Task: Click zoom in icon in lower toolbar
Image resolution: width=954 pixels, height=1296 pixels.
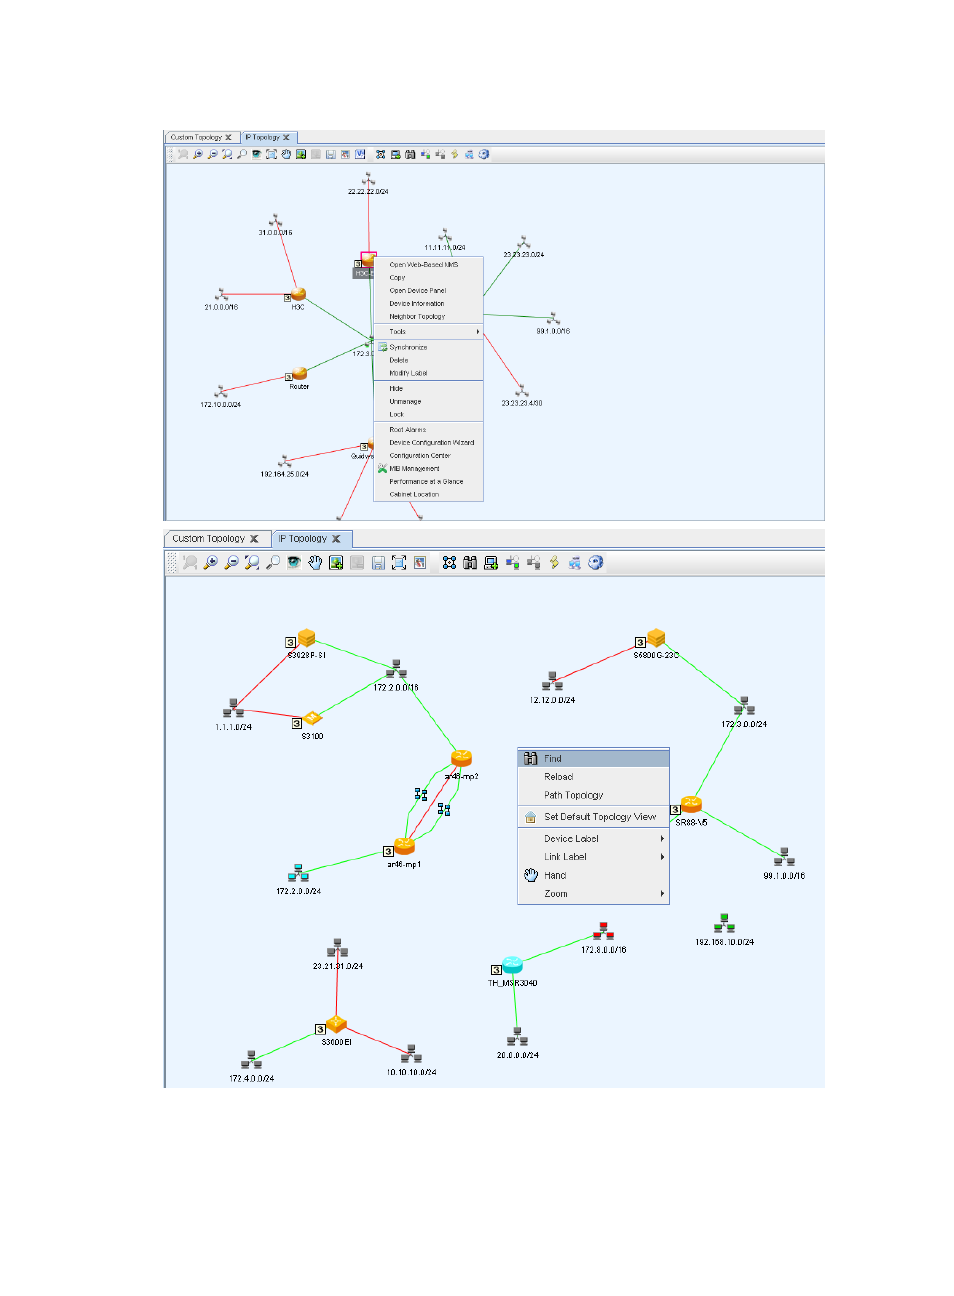Action: [210, 563]
